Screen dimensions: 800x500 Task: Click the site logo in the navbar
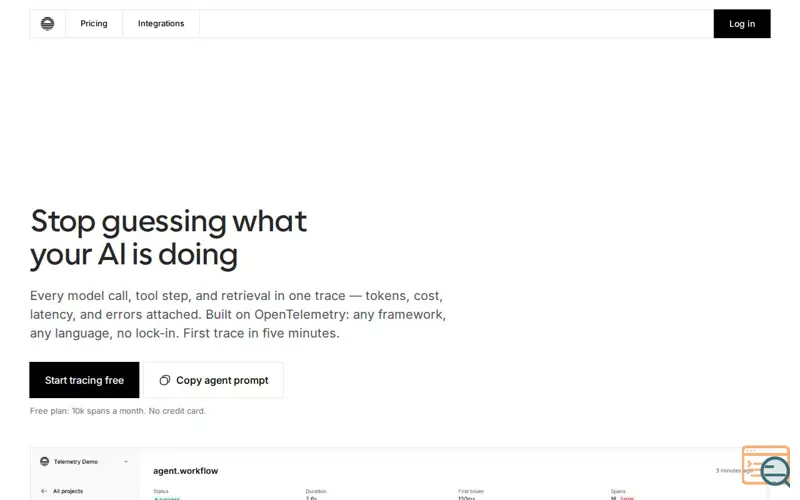click(x=47, y=23)
